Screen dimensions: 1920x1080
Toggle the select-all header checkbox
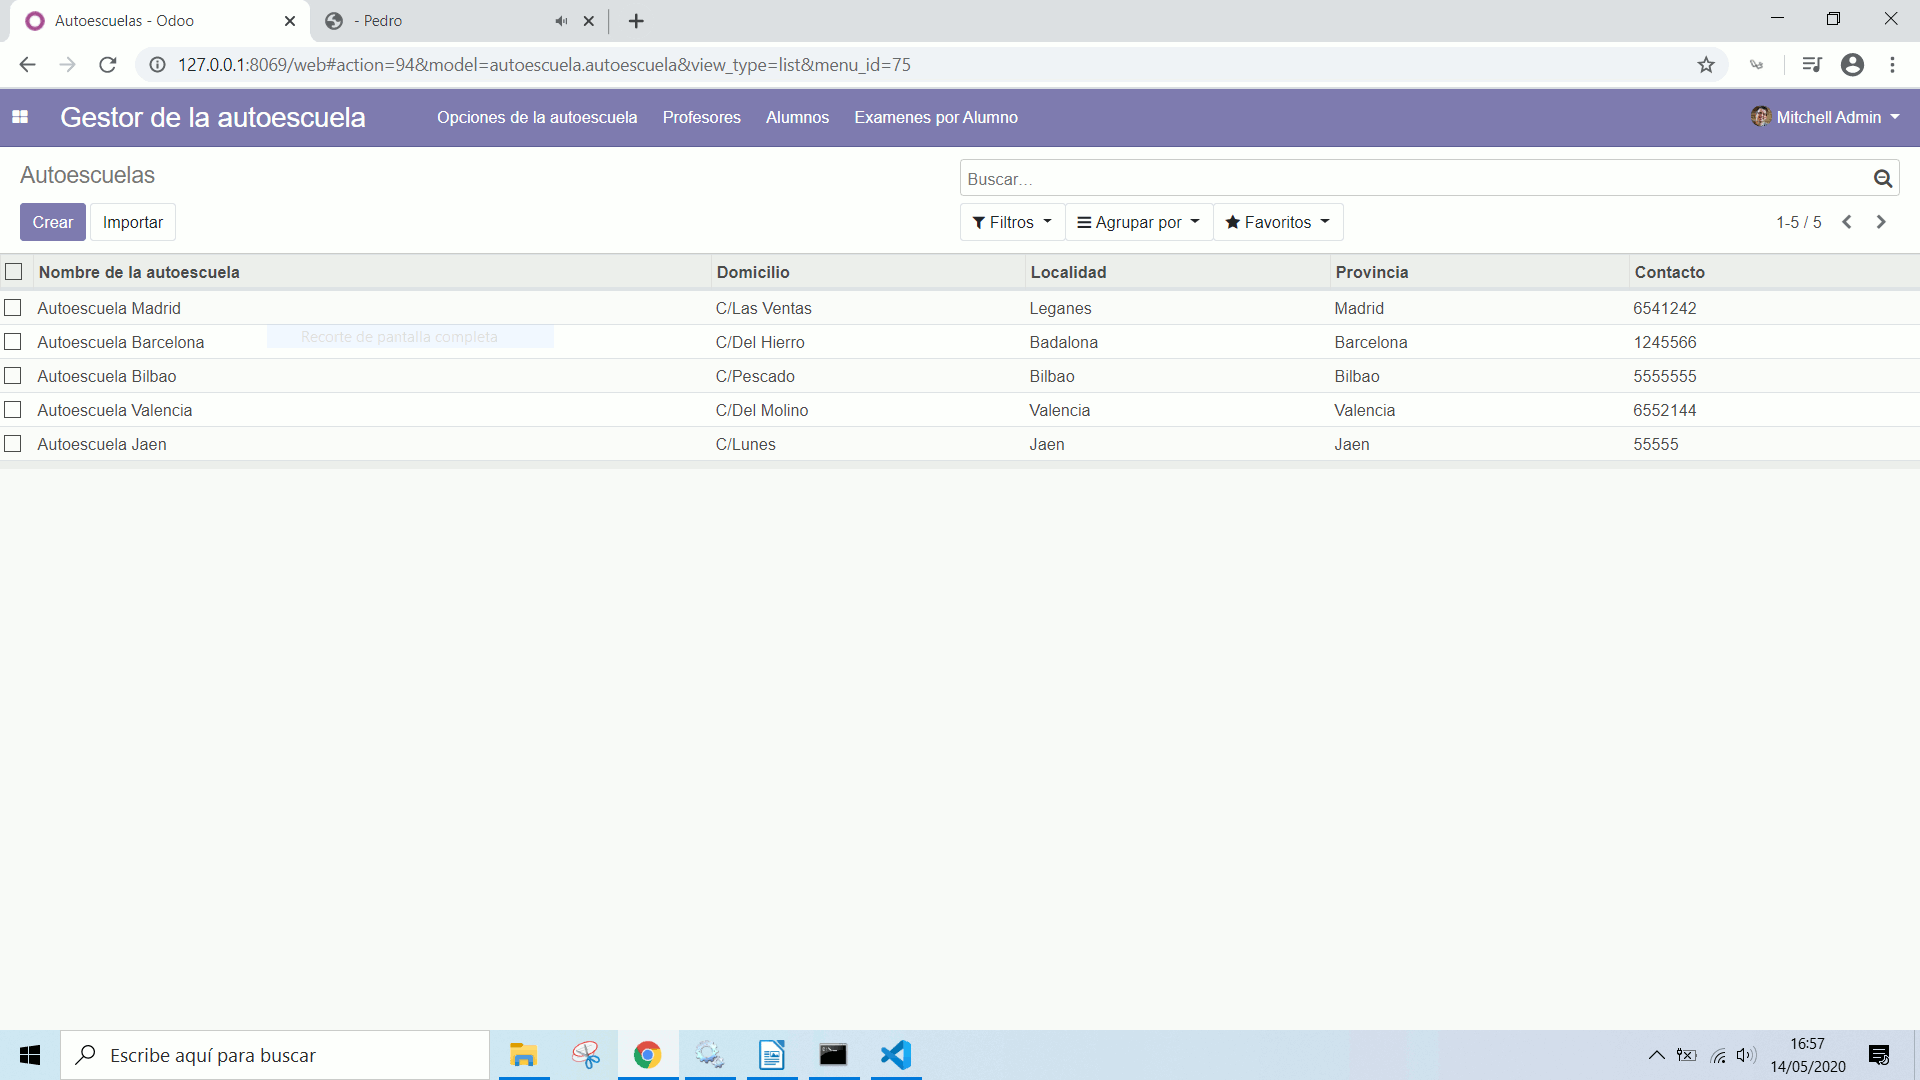tap(14, 272)
